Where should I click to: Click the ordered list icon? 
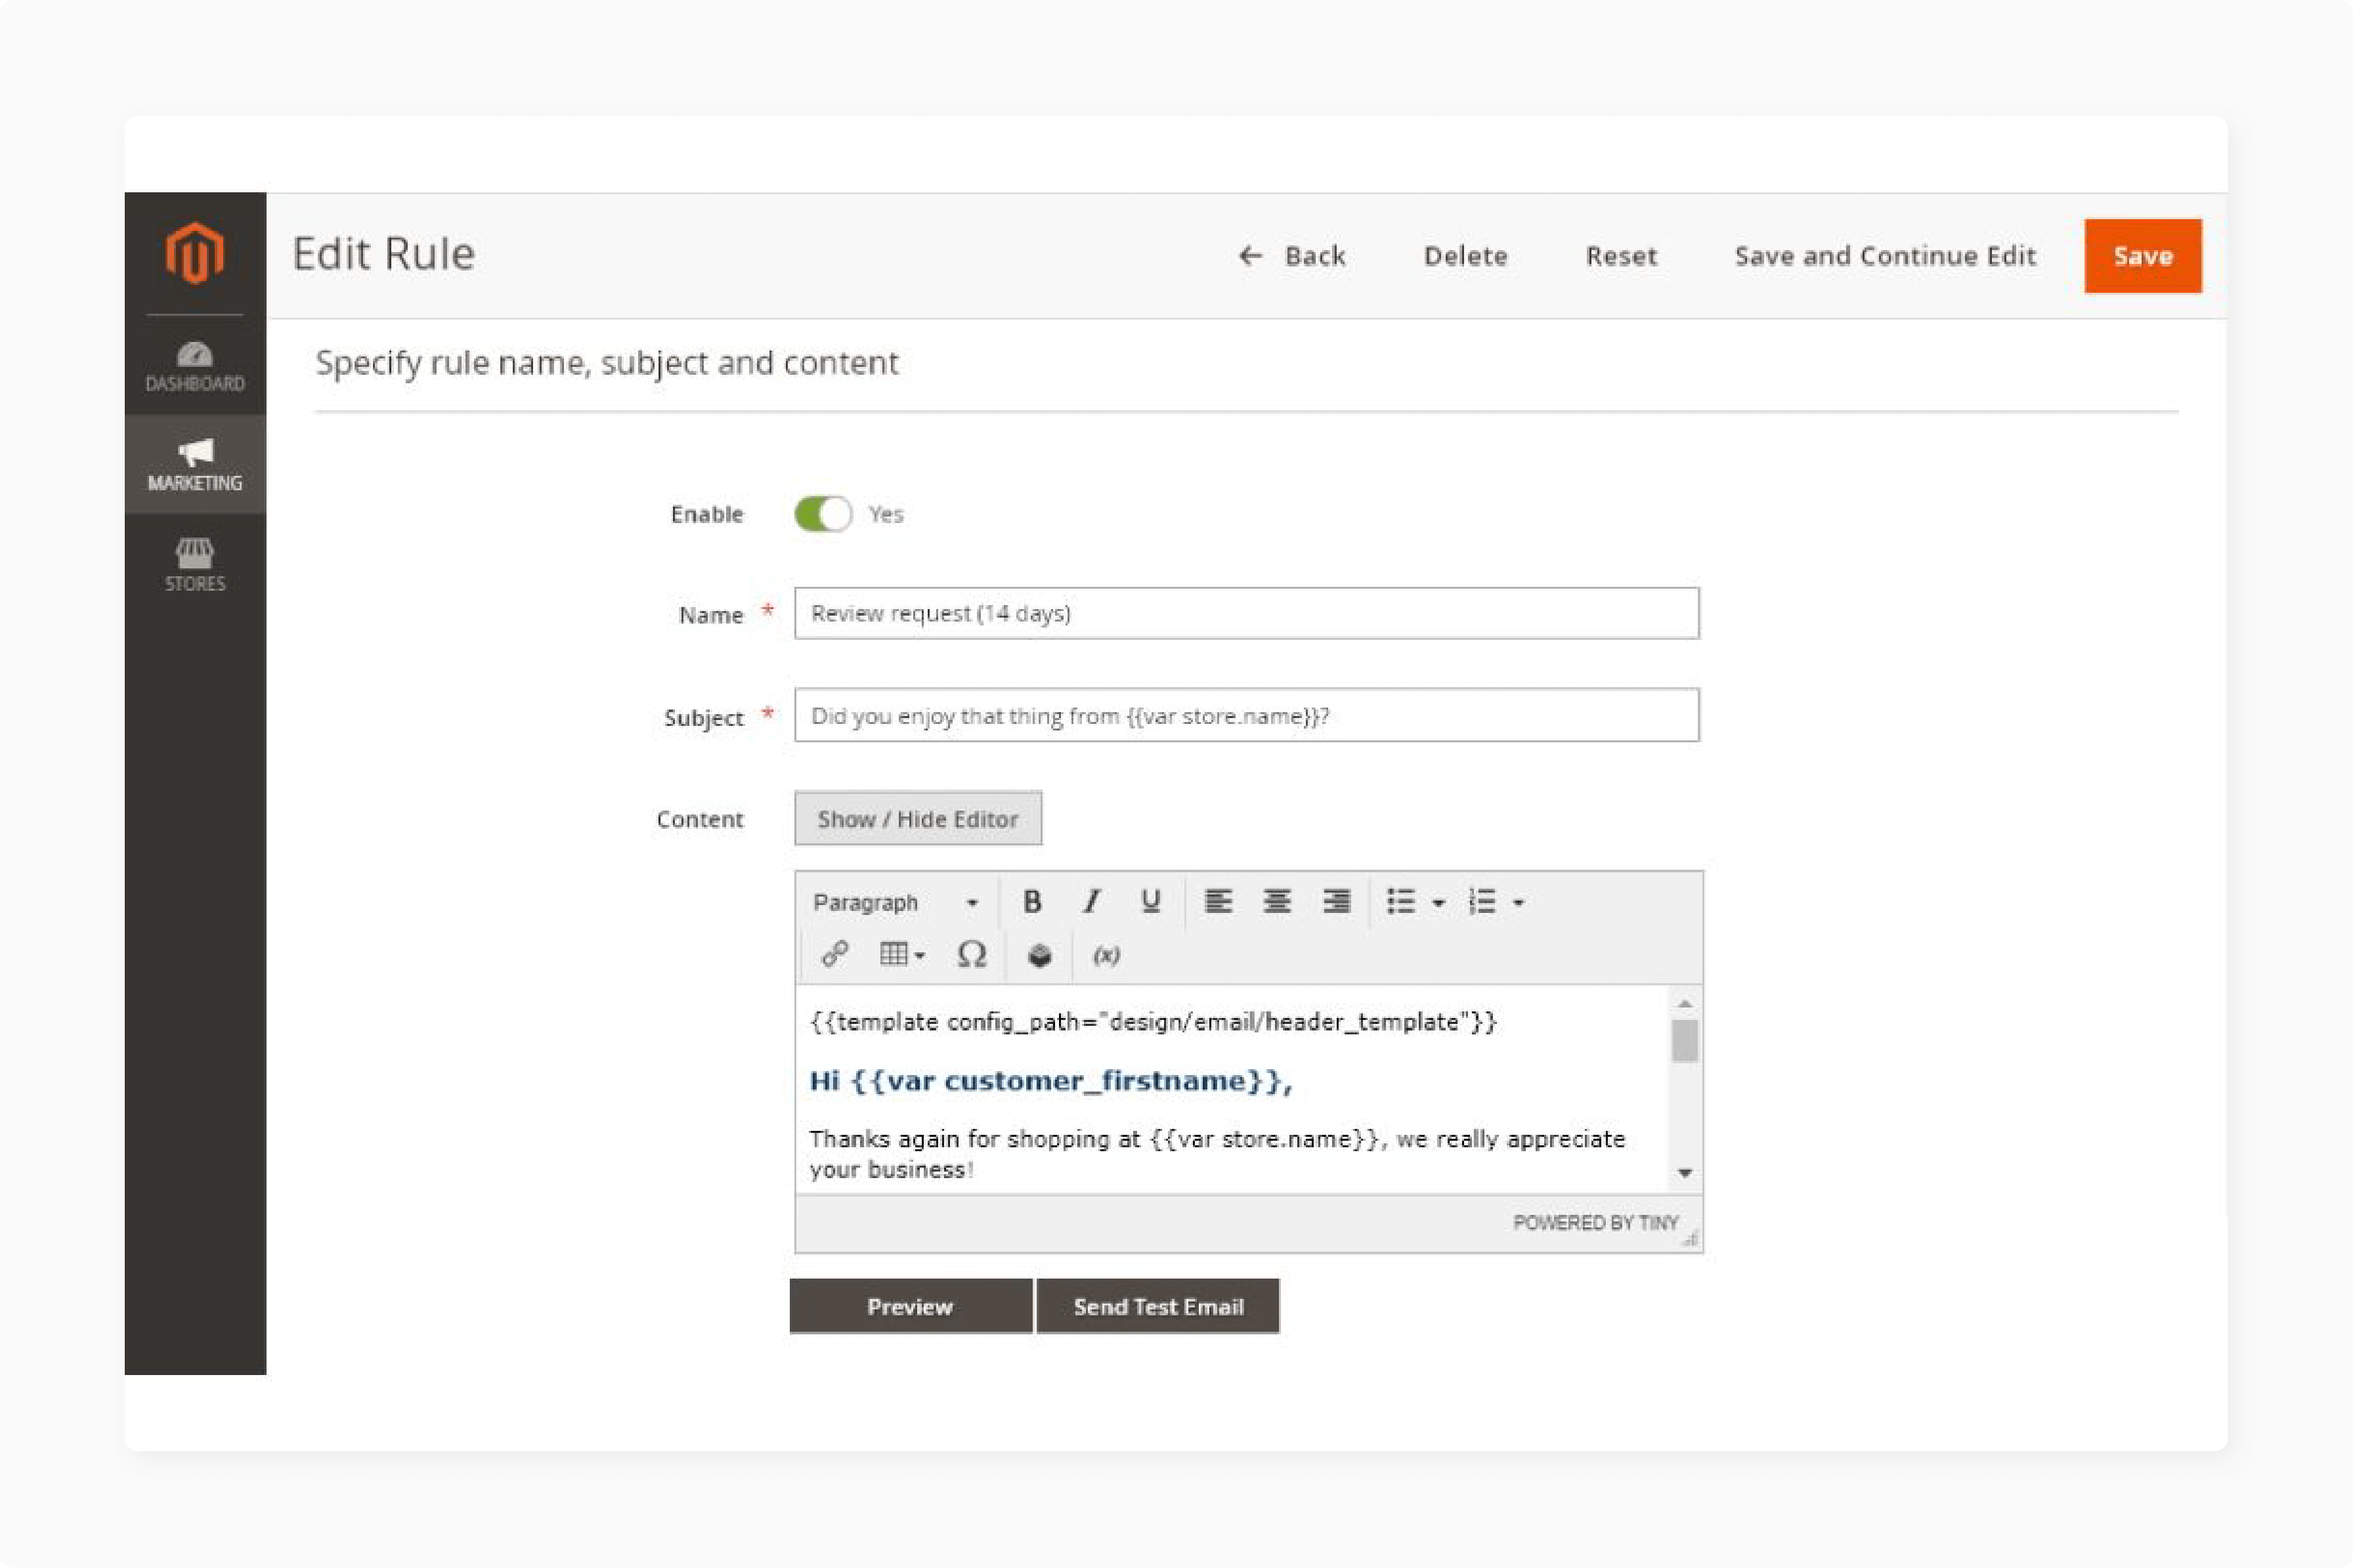click(x=1478, y=901)
